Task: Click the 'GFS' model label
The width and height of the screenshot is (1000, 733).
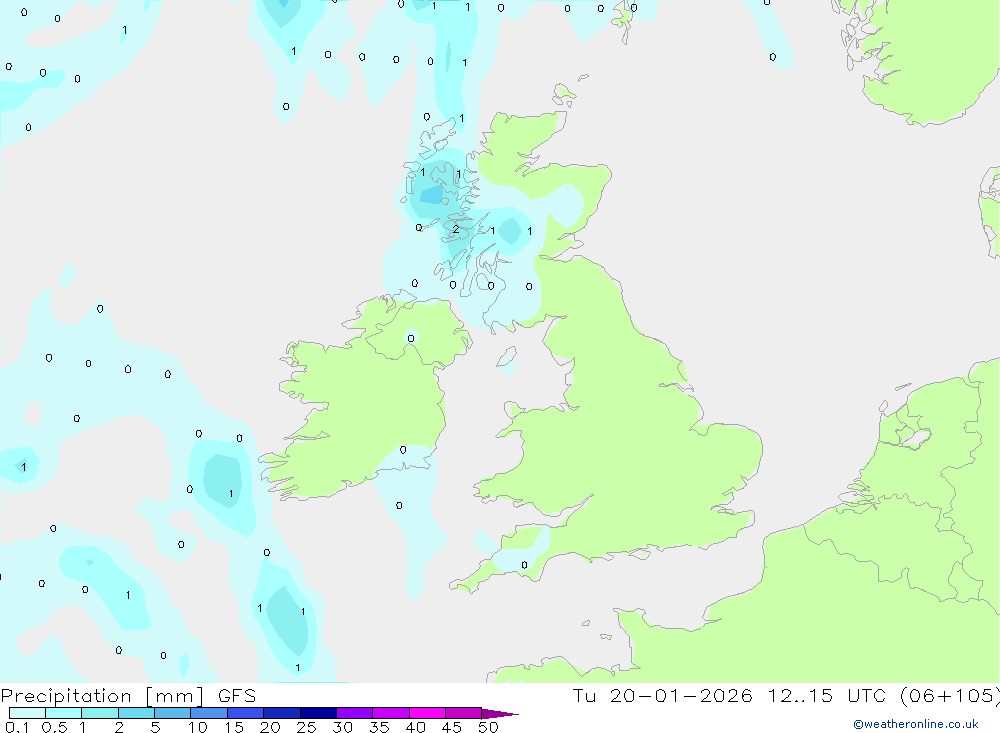Action: point(237,696)
